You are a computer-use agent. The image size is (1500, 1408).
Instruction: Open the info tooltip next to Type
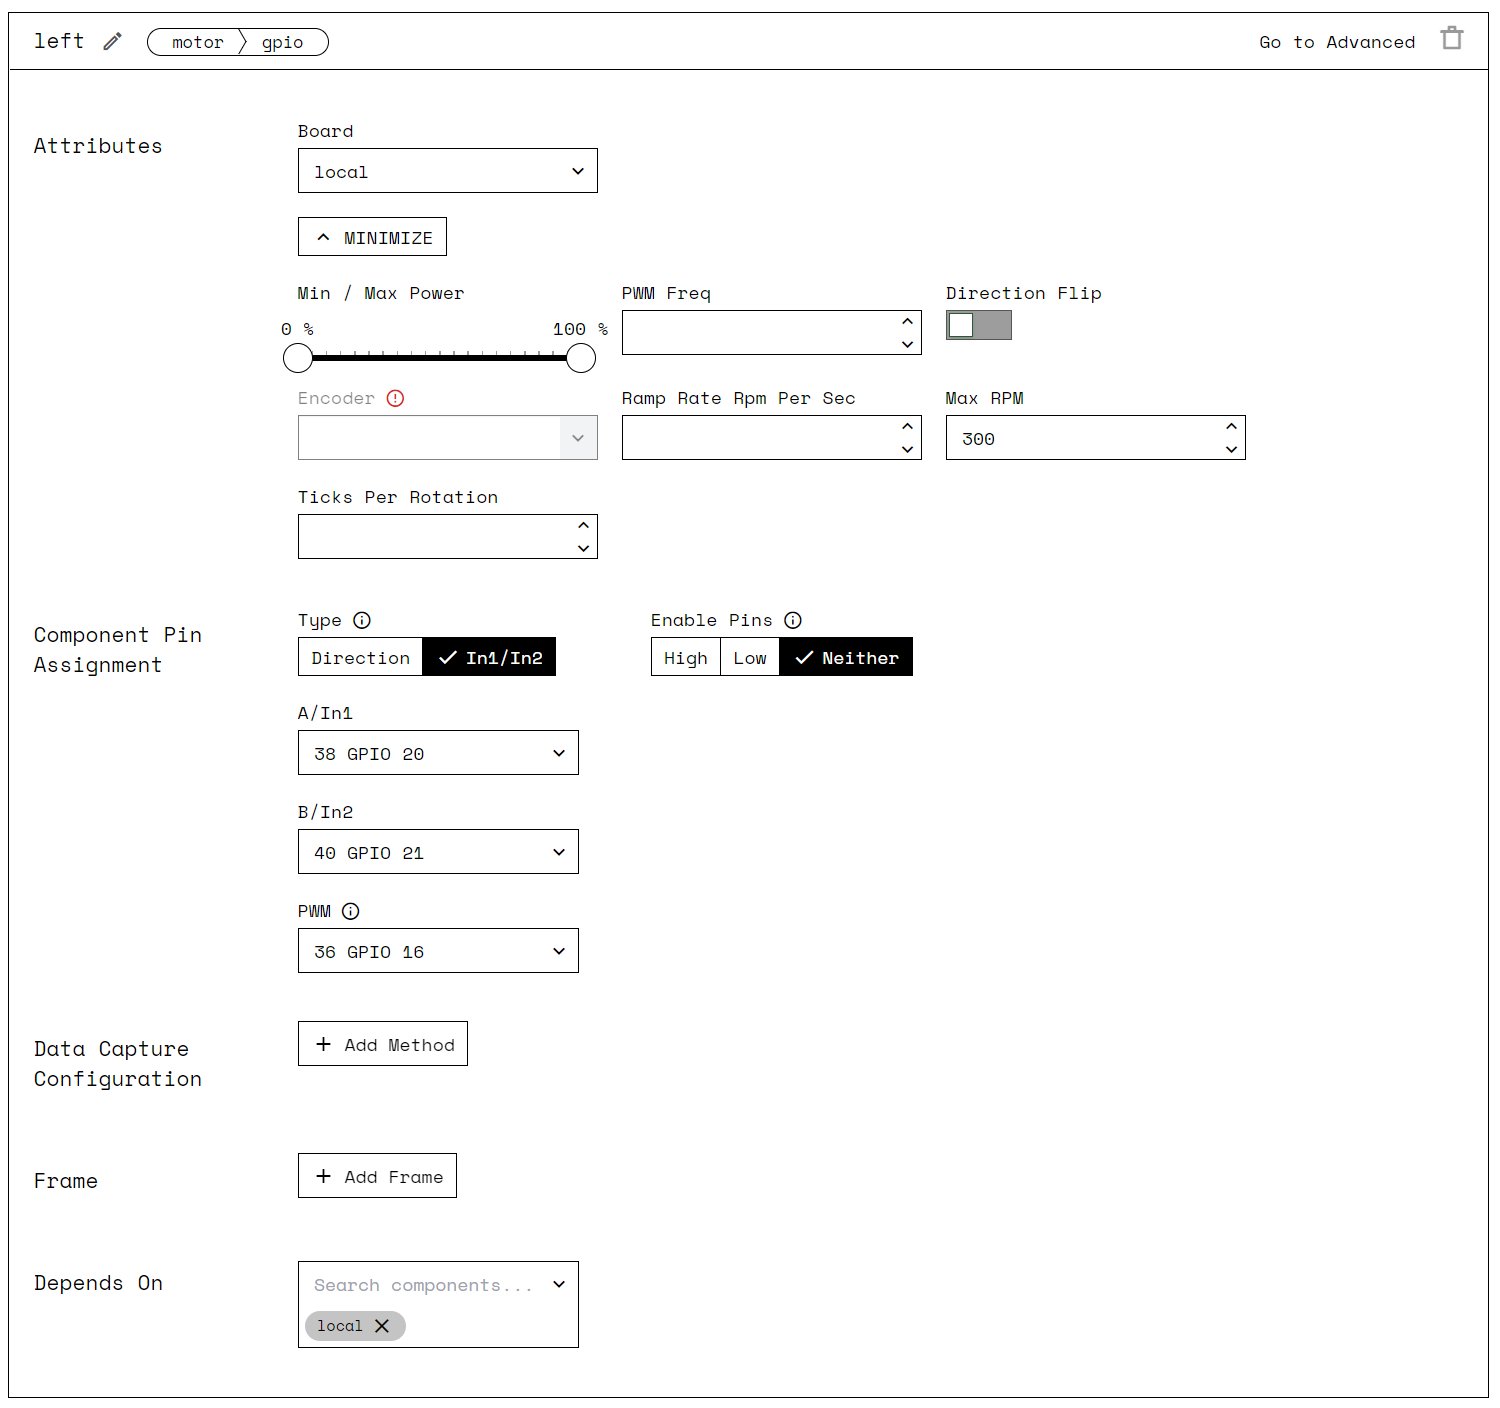361,620
